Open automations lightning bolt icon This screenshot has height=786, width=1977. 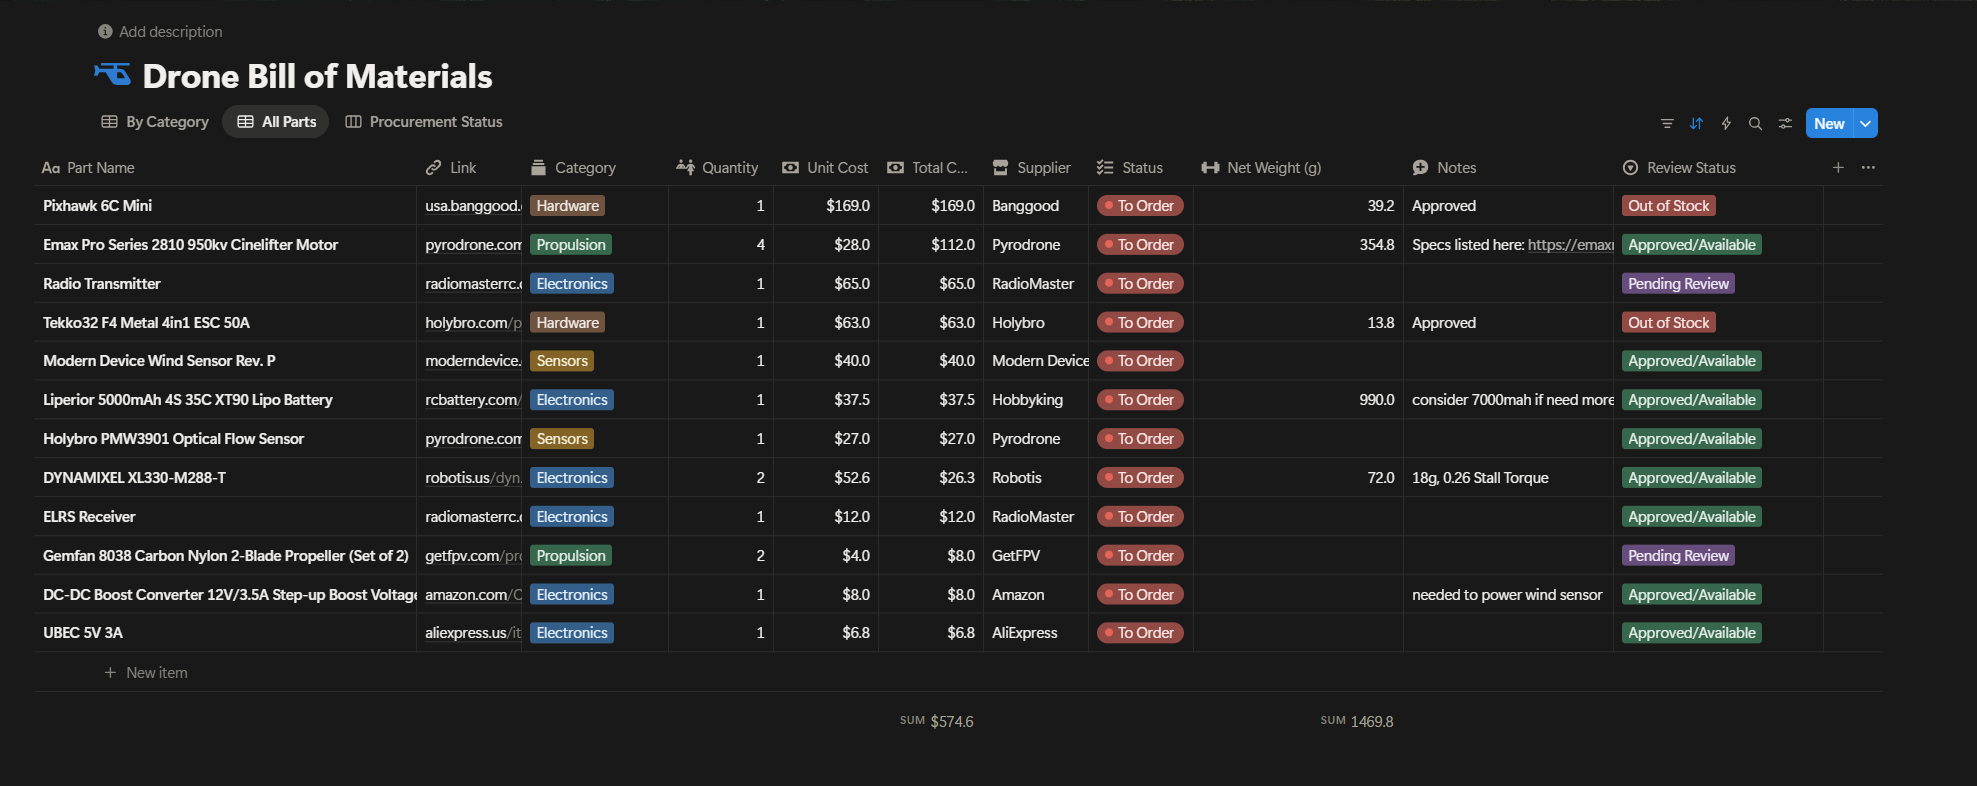pyautogui.click(x=1726, y=124)
